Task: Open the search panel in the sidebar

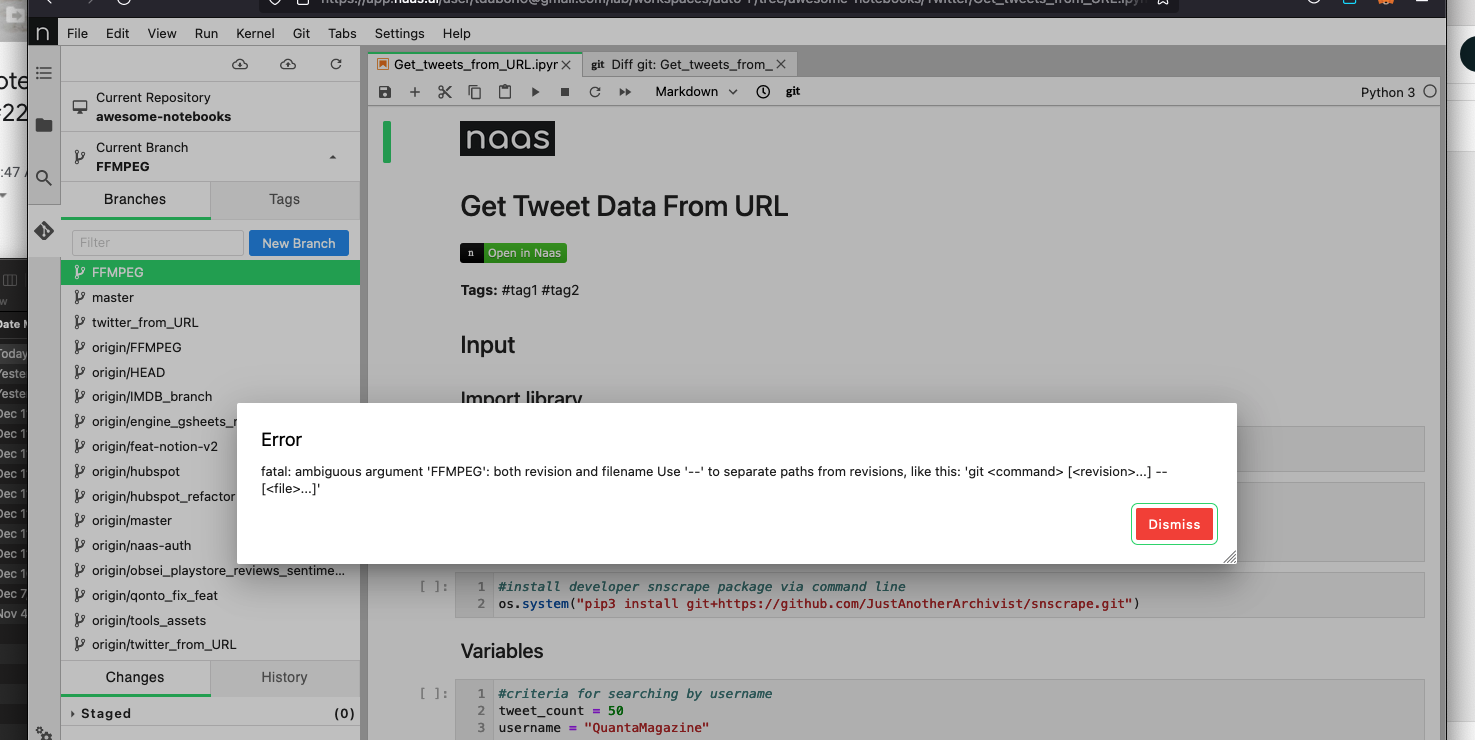Action: point(43,177)
